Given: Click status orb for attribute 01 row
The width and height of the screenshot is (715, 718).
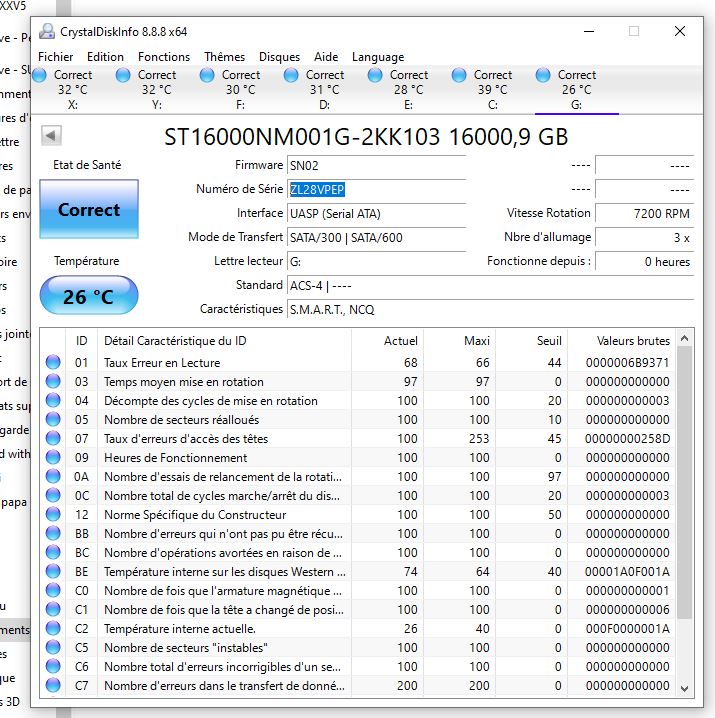Looking at the screenshot, I should pyautogui.click(x=53, y=363).
